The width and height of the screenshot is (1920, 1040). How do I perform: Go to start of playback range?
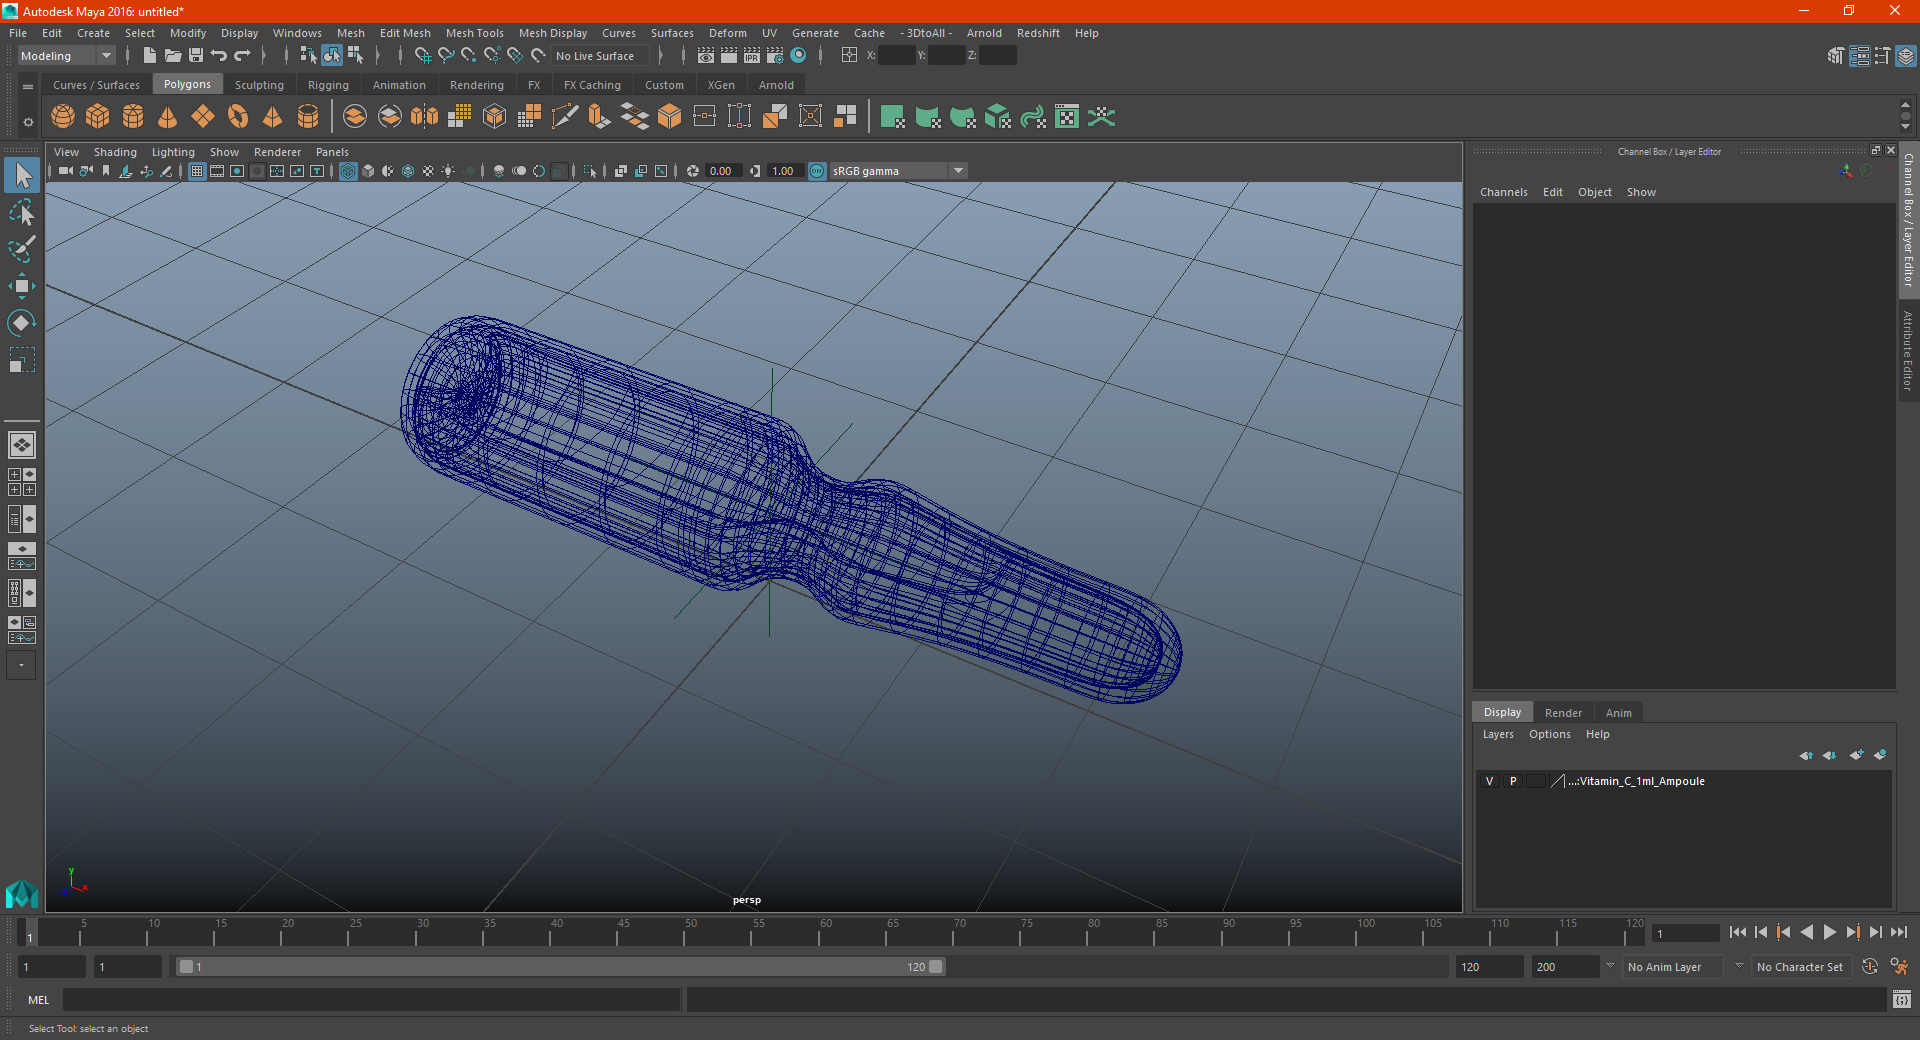tap(1738, 932)
